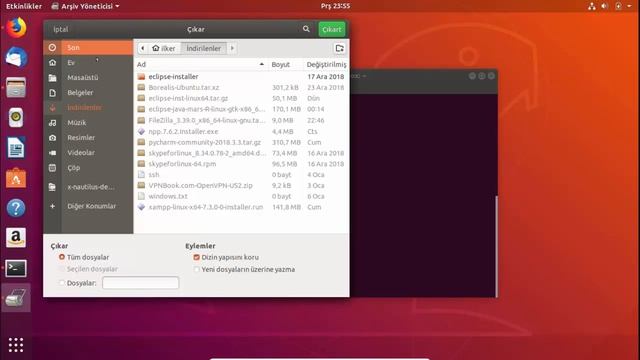Enable Yeni dosyaların üzerine yazma checkbox
Screen dimensions: 640x360
197,269
